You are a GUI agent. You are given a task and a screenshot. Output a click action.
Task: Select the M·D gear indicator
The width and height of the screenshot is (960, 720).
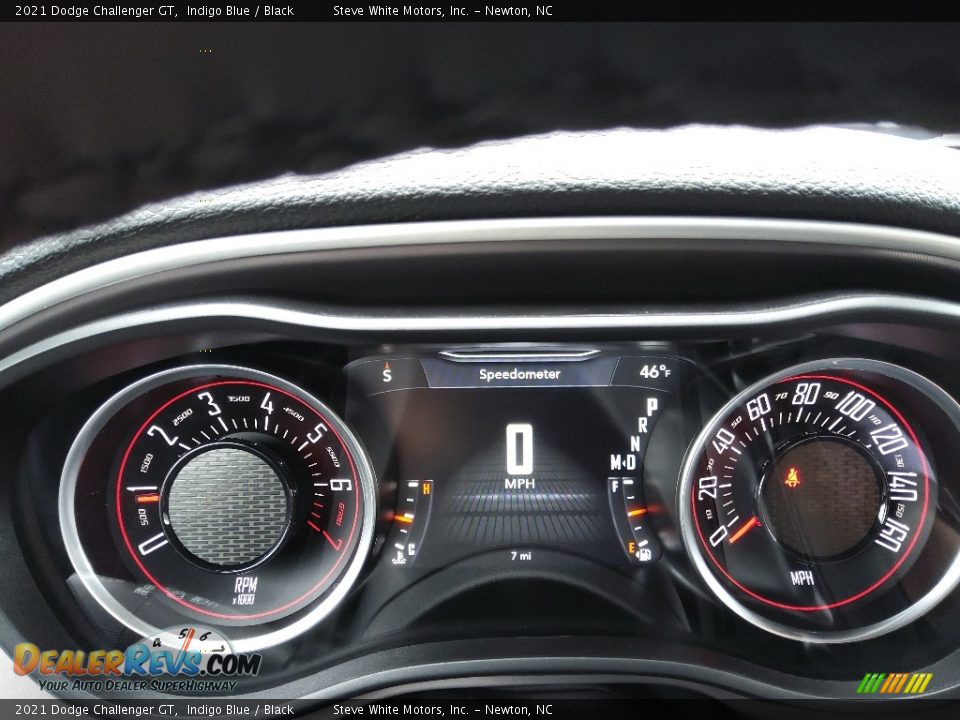coord(623,462)
